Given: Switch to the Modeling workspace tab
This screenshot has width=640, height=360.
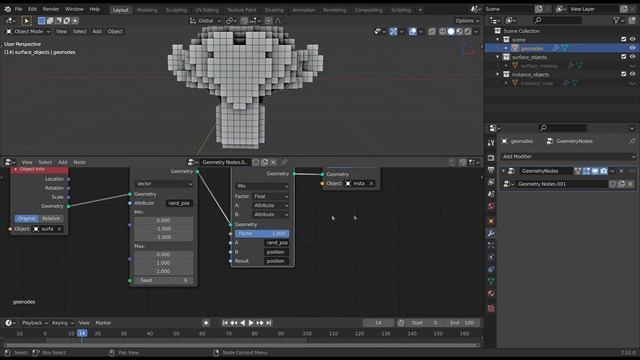Looking at the screenshot, I should (147, 10).
